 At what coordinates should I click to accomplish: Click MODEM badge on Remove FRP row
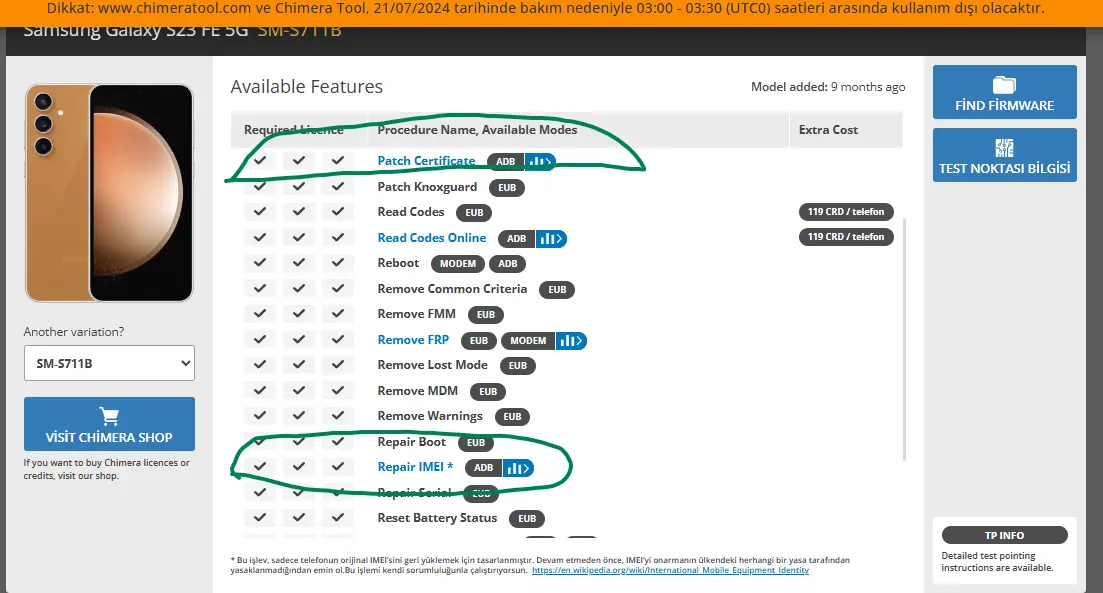click(x=528, y=340)
